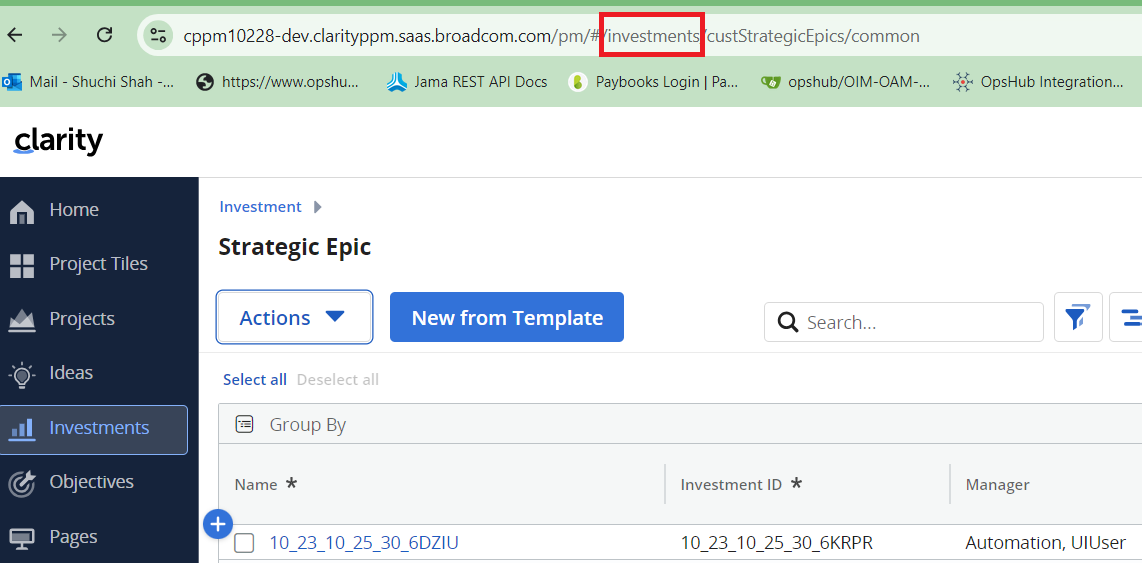This screenshot has height=563, width=1142.
Task: Click the Clarity logo
Action: point(58,141)
